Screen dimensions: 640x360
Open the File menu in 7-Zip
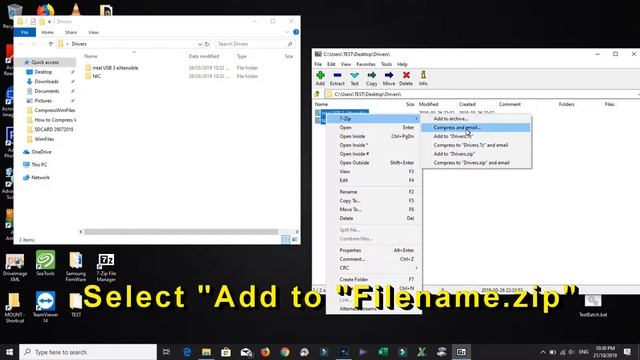(x=318, y=64)
